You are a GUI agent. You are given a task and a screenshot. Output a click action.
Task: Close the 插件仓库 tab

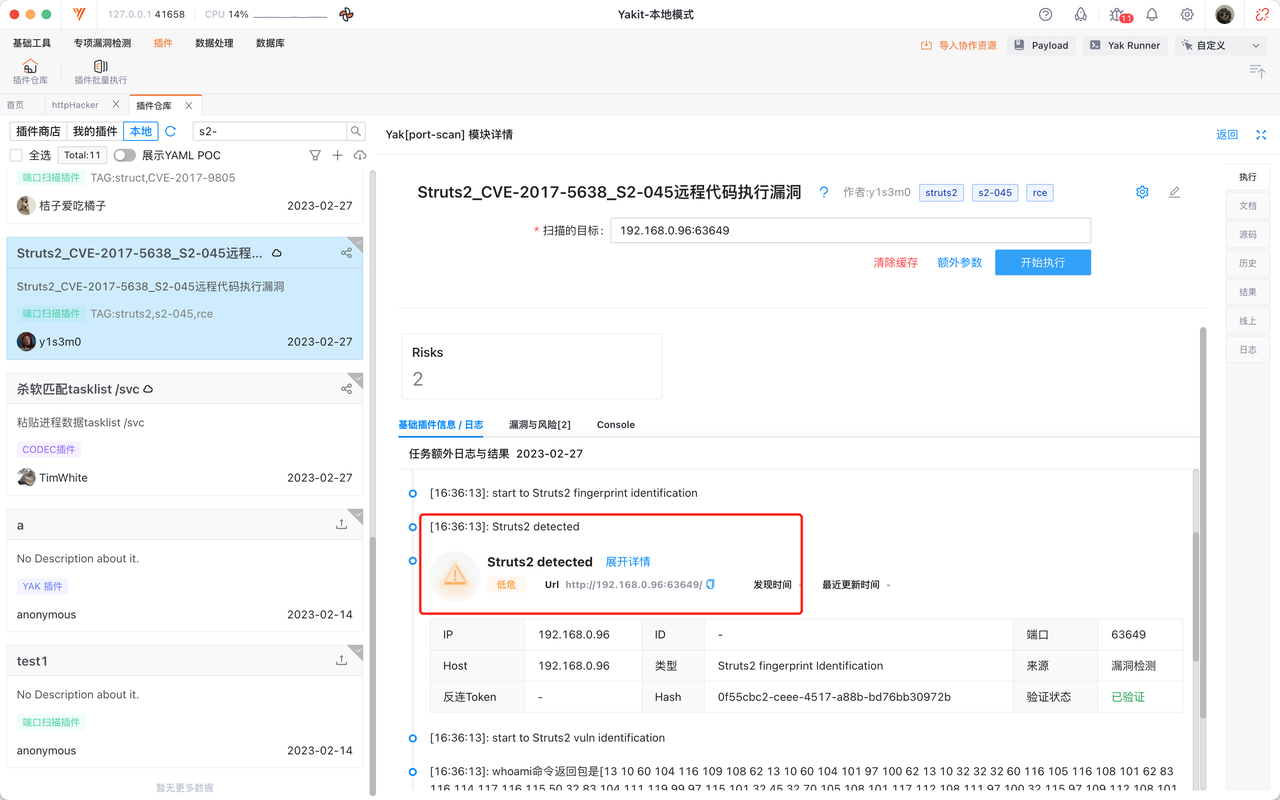click(189, 105)
